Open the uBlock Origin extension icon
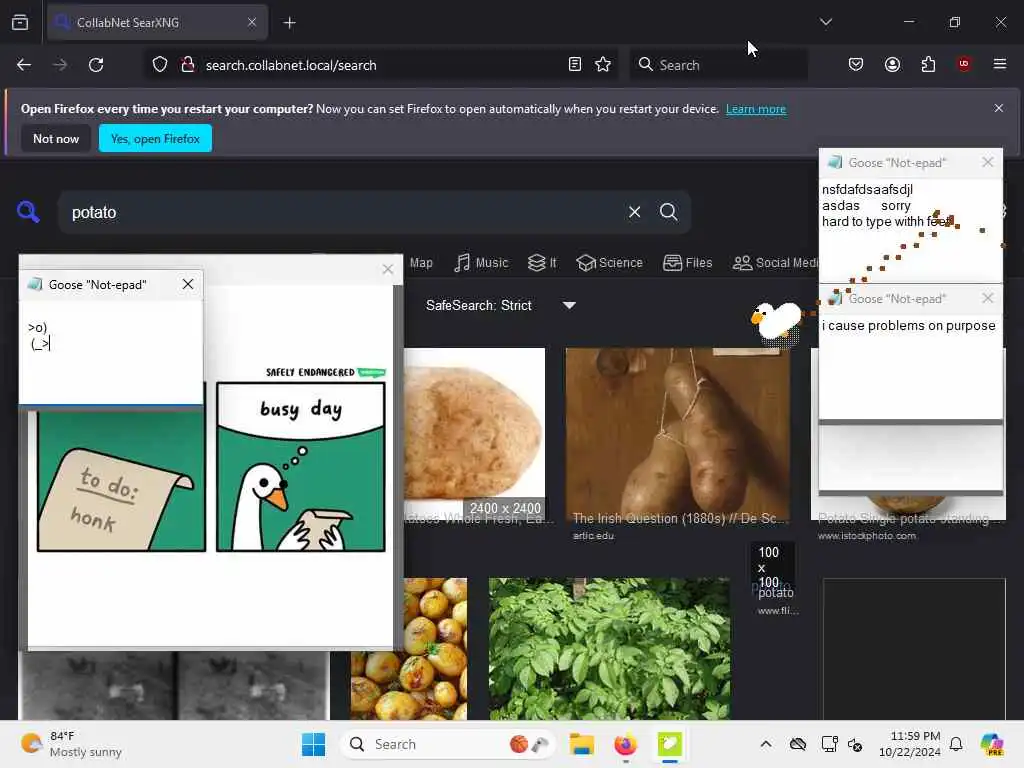 964,64
